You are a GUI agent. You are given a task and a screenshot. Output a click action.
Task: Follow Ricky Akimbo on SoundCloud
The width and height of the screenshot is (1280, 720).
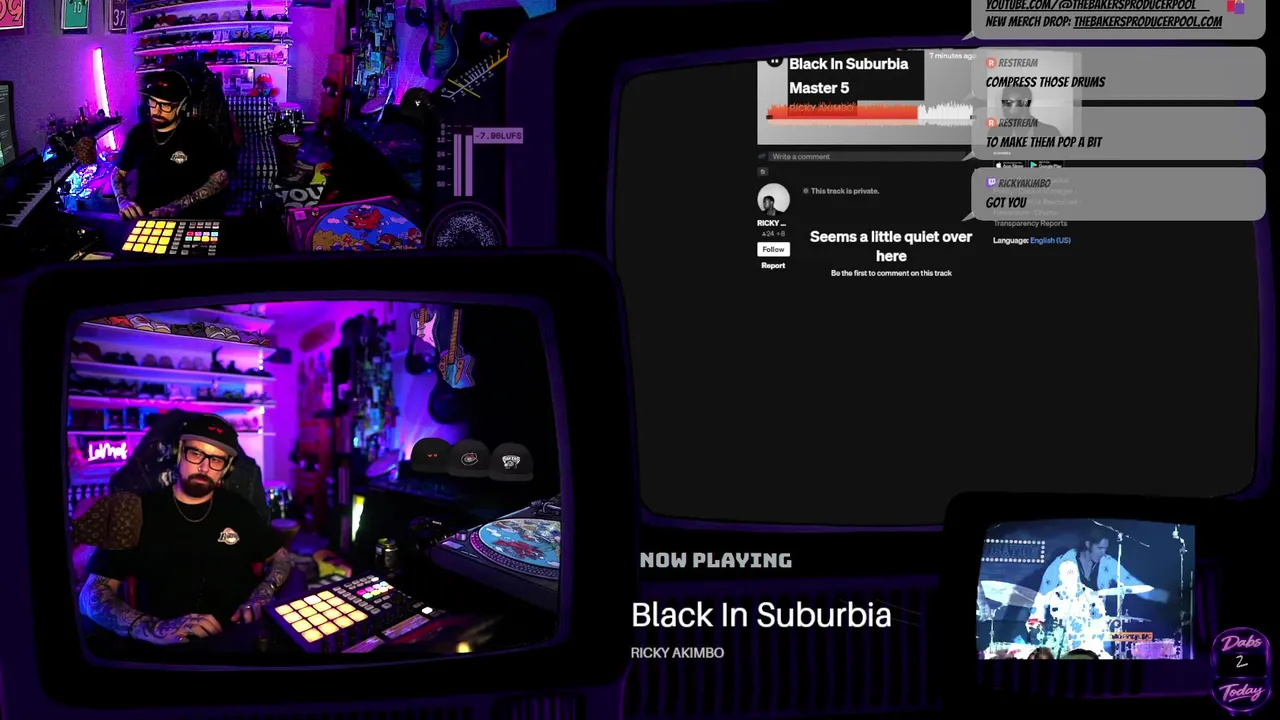[x=773, y=249]
